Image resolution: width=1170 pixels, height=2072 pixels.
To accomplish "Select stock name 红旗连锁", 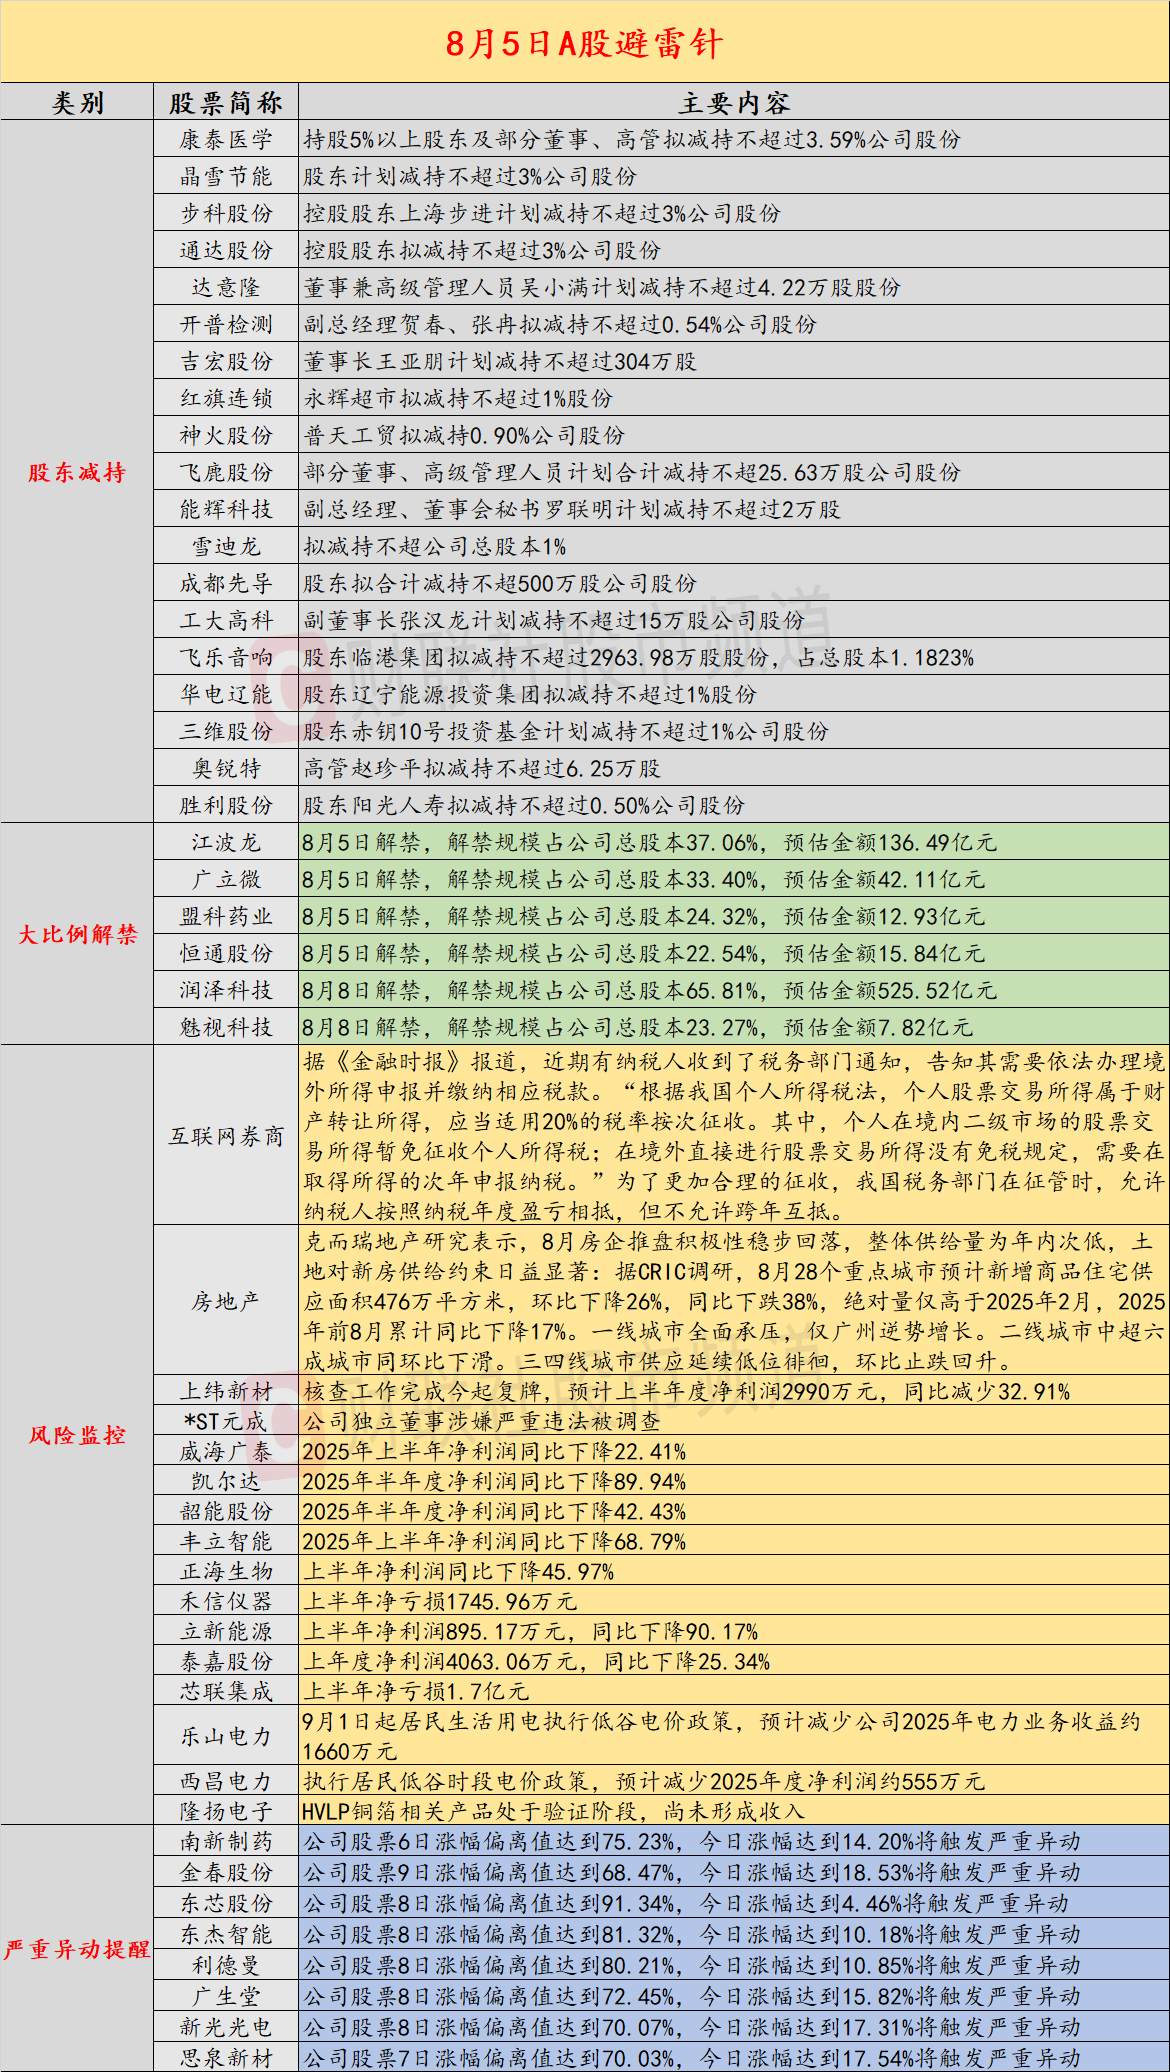I will (x=226, y=398).
